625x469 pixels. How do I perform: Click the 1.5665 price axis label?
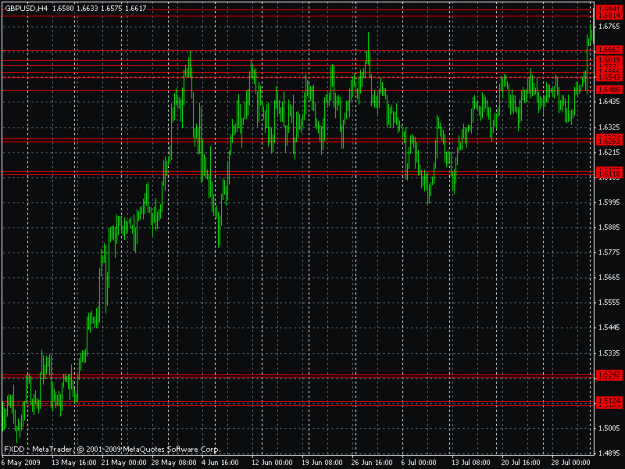[x=609, y=277]
